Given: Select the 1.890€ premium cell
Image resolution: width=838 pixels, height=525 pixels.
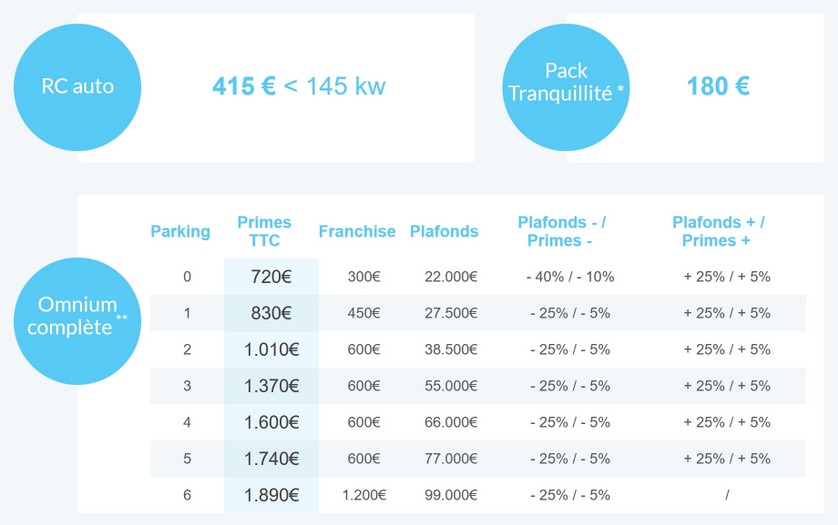Looking at the screenshot, I should point(271,495).
